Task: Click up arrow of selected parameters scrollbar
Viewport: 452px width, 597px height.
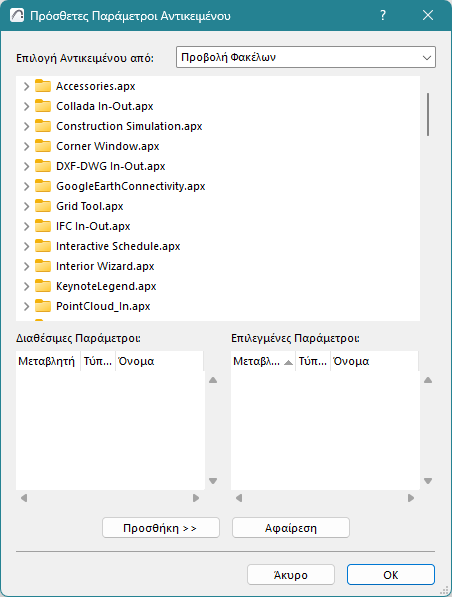Action: (428, 380)
